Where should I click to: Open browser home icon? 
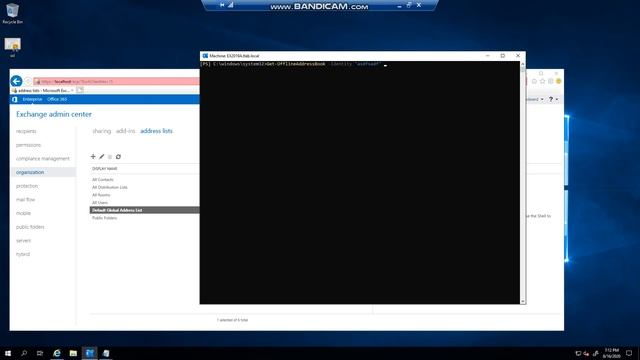point(534,81)
